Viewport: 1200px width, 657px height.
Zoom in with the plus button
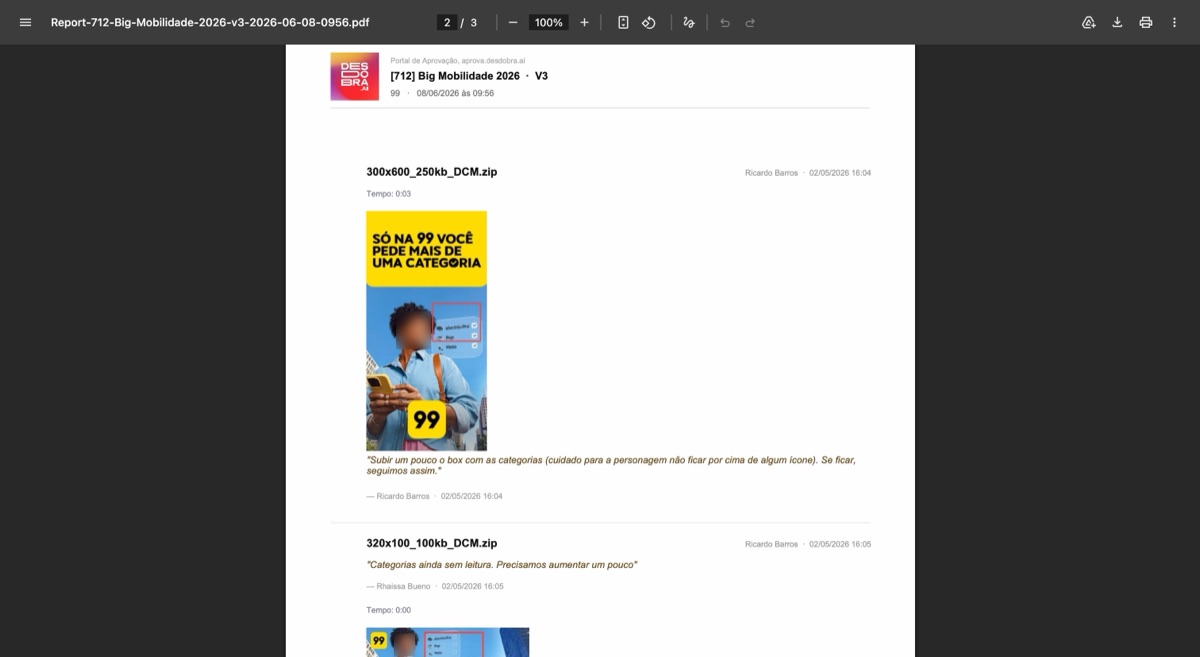[x=584, y=22]
